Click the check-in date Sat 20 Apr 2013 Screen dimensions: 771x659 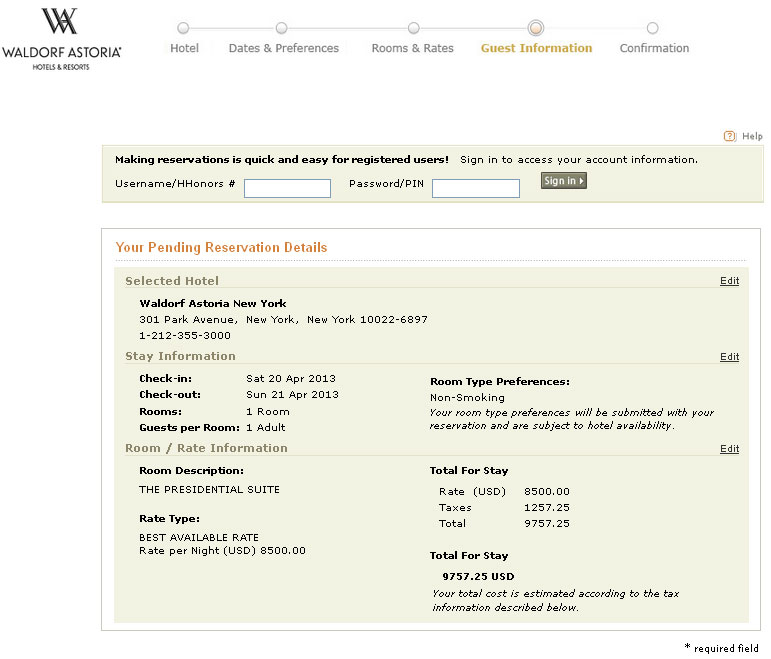point(291,379)
